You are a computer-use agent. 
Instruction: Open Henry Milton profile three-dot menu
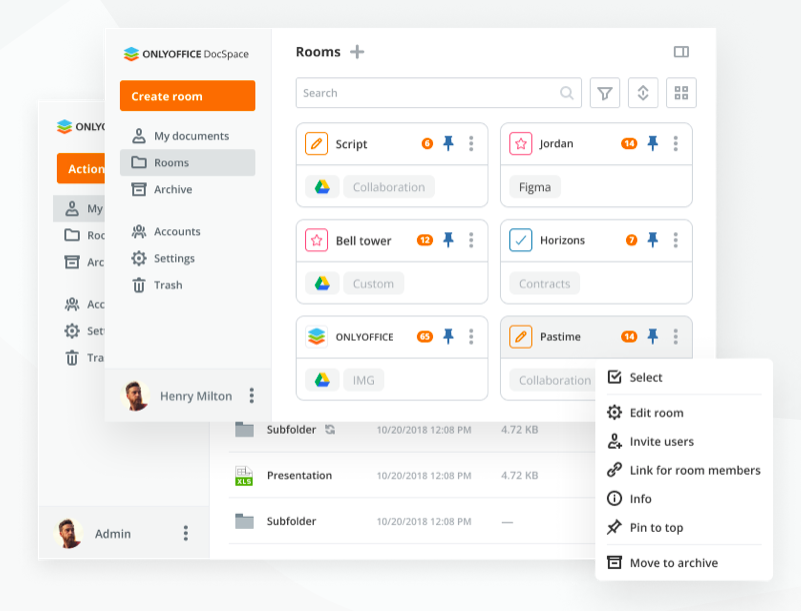tap(251, 395)
